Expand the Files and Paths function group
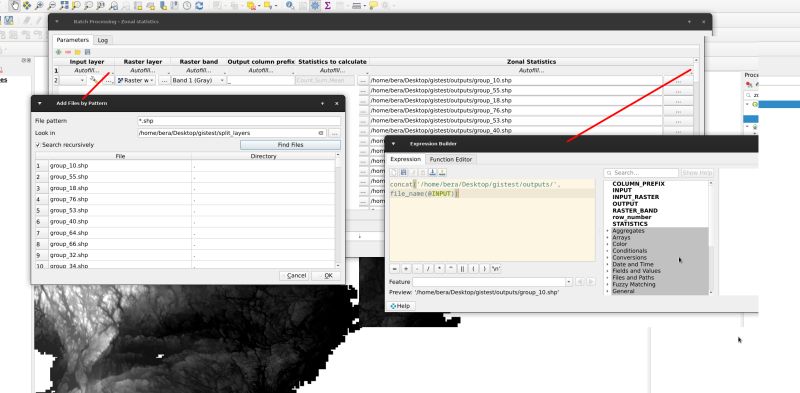 coord(608,278)
